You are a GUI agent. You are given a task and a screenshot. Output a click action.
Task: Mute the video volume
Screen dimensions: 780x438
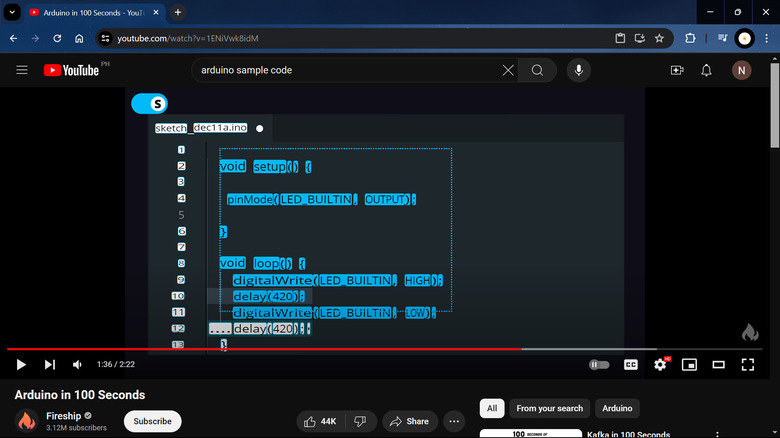click(78, 365)
